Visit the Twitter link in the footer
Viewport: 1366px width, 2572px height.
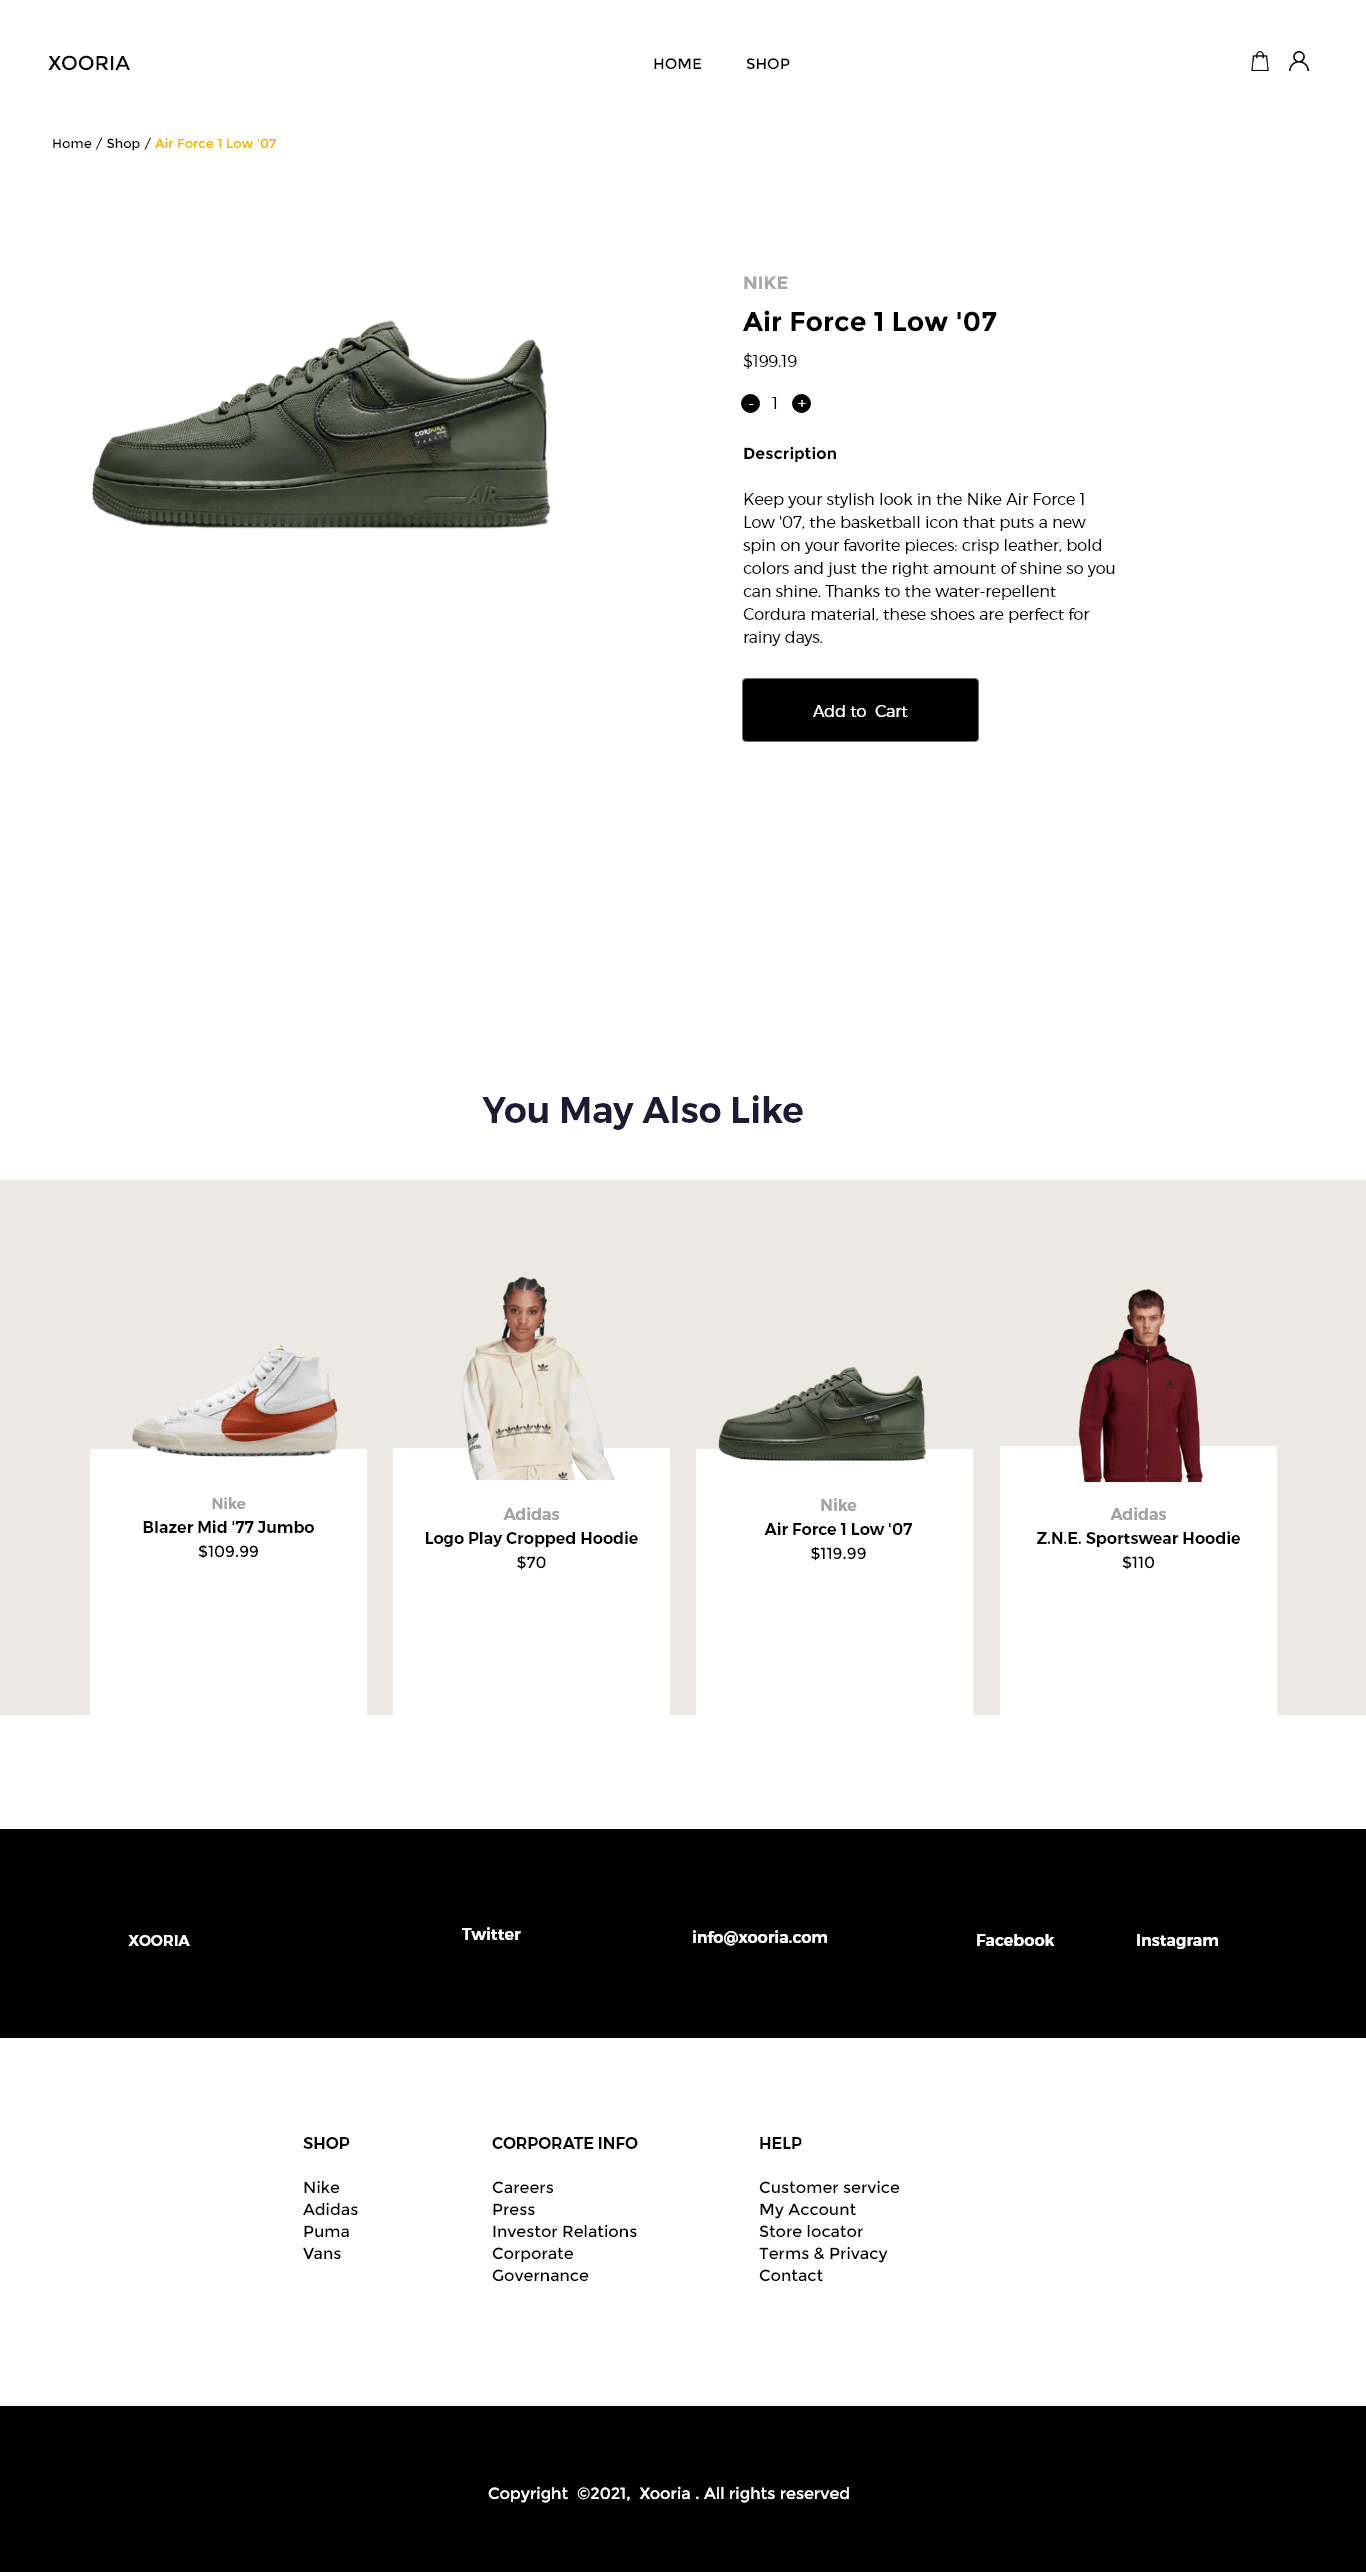coord(491,1934)
